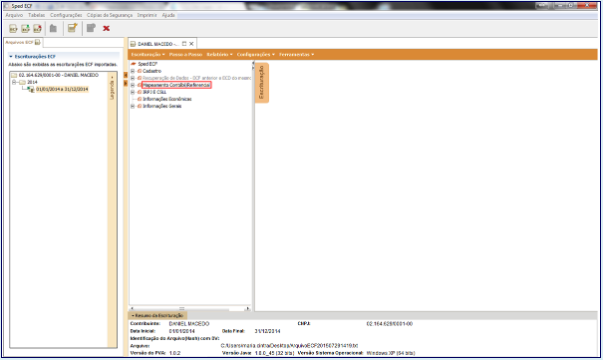603x360 pixels.
Task: Open the Relatório dropdown in orange bar
Action: 220,55
